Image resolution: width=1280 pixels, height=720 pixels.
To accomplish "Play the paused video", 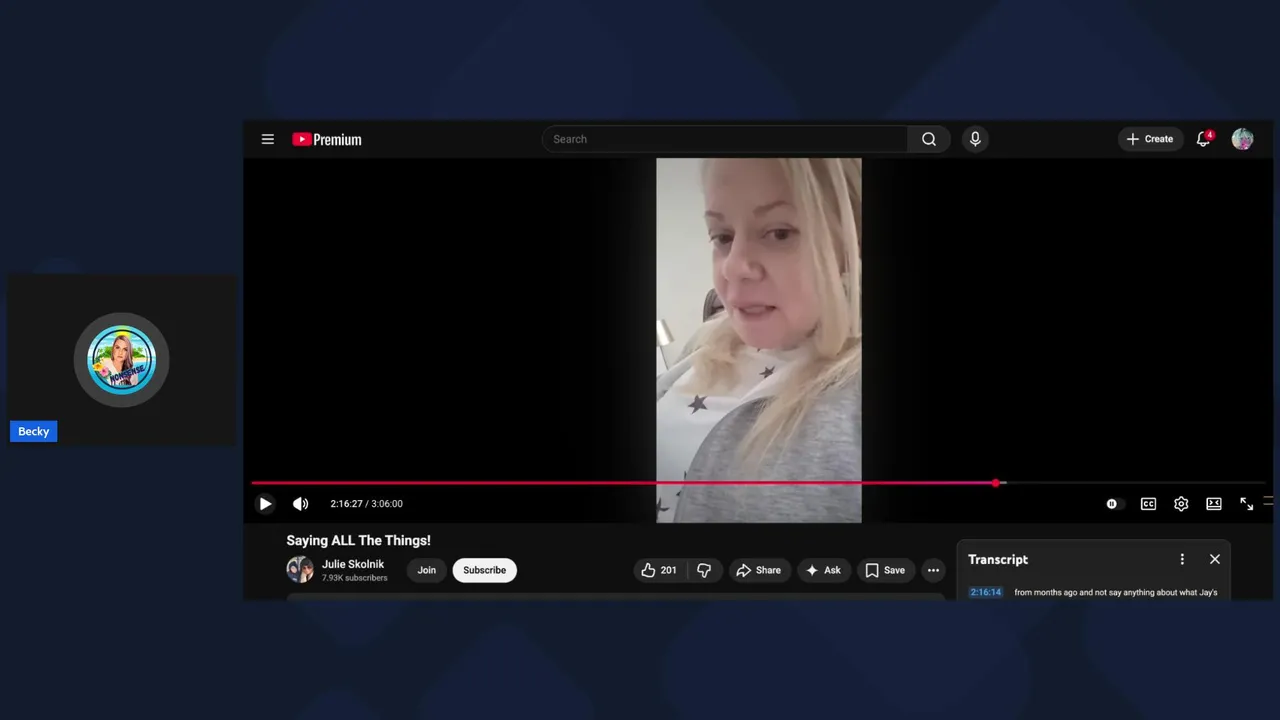I will [265, 504].
